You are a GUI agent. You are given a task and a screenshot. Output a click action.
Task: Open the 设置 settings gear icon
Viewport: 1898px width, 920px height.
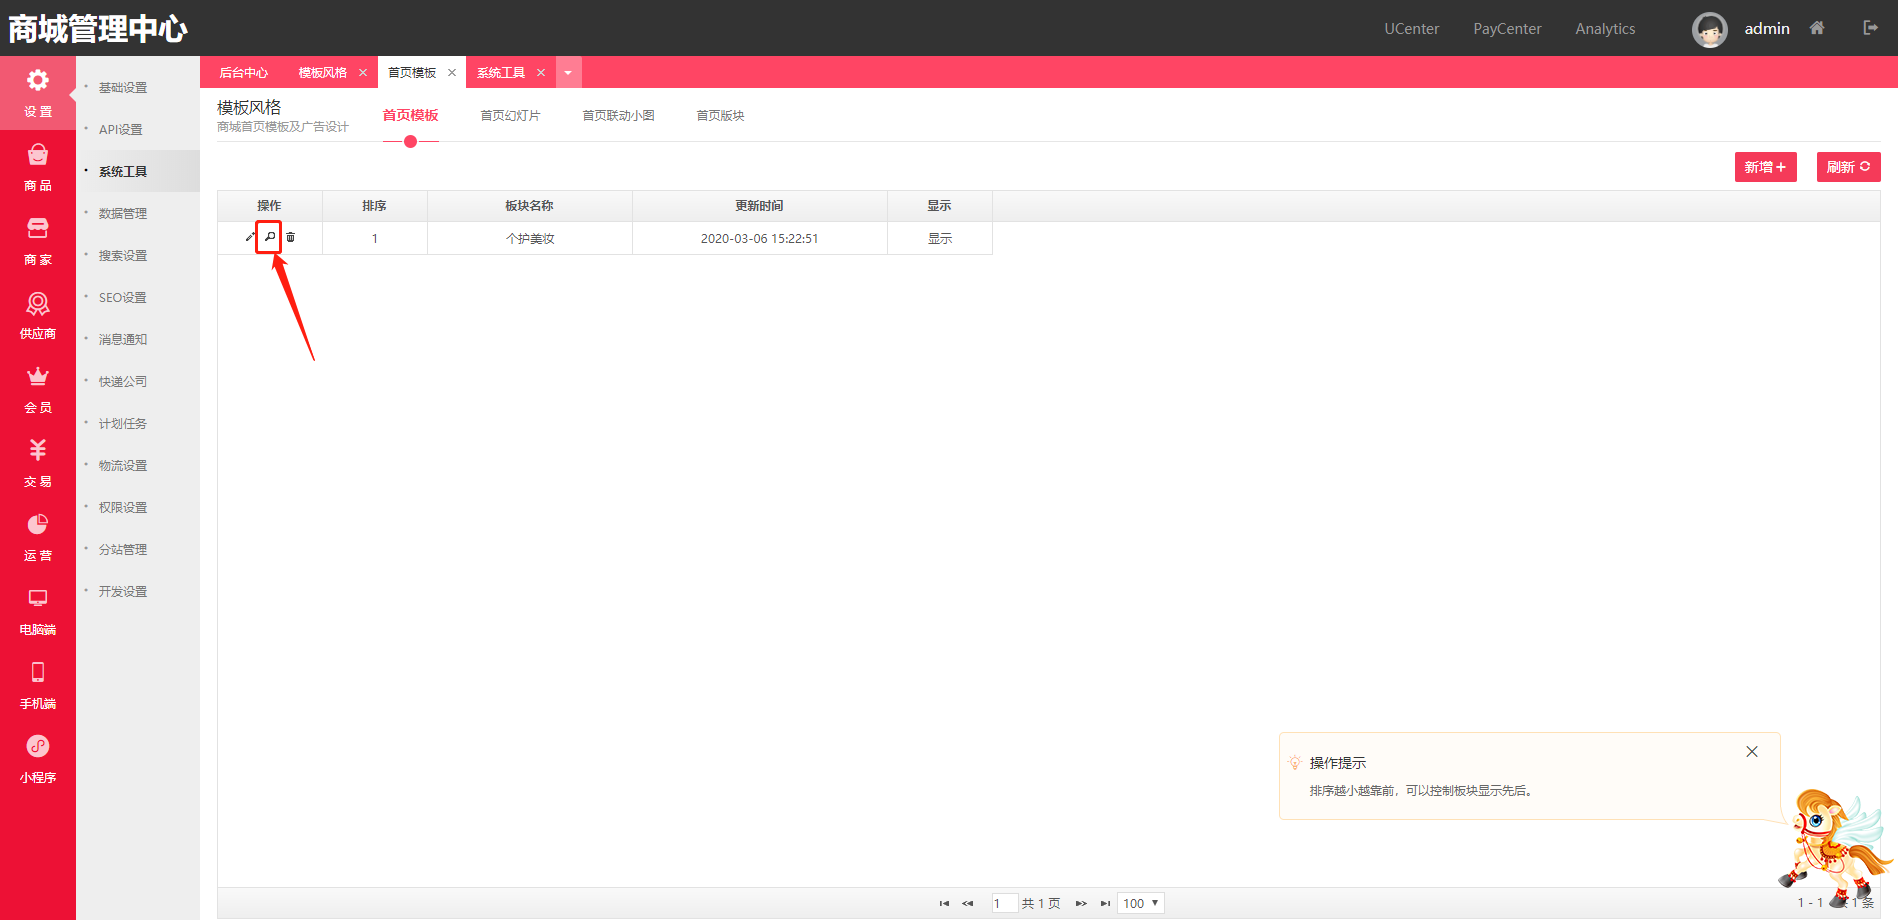[x=38, y=80]
